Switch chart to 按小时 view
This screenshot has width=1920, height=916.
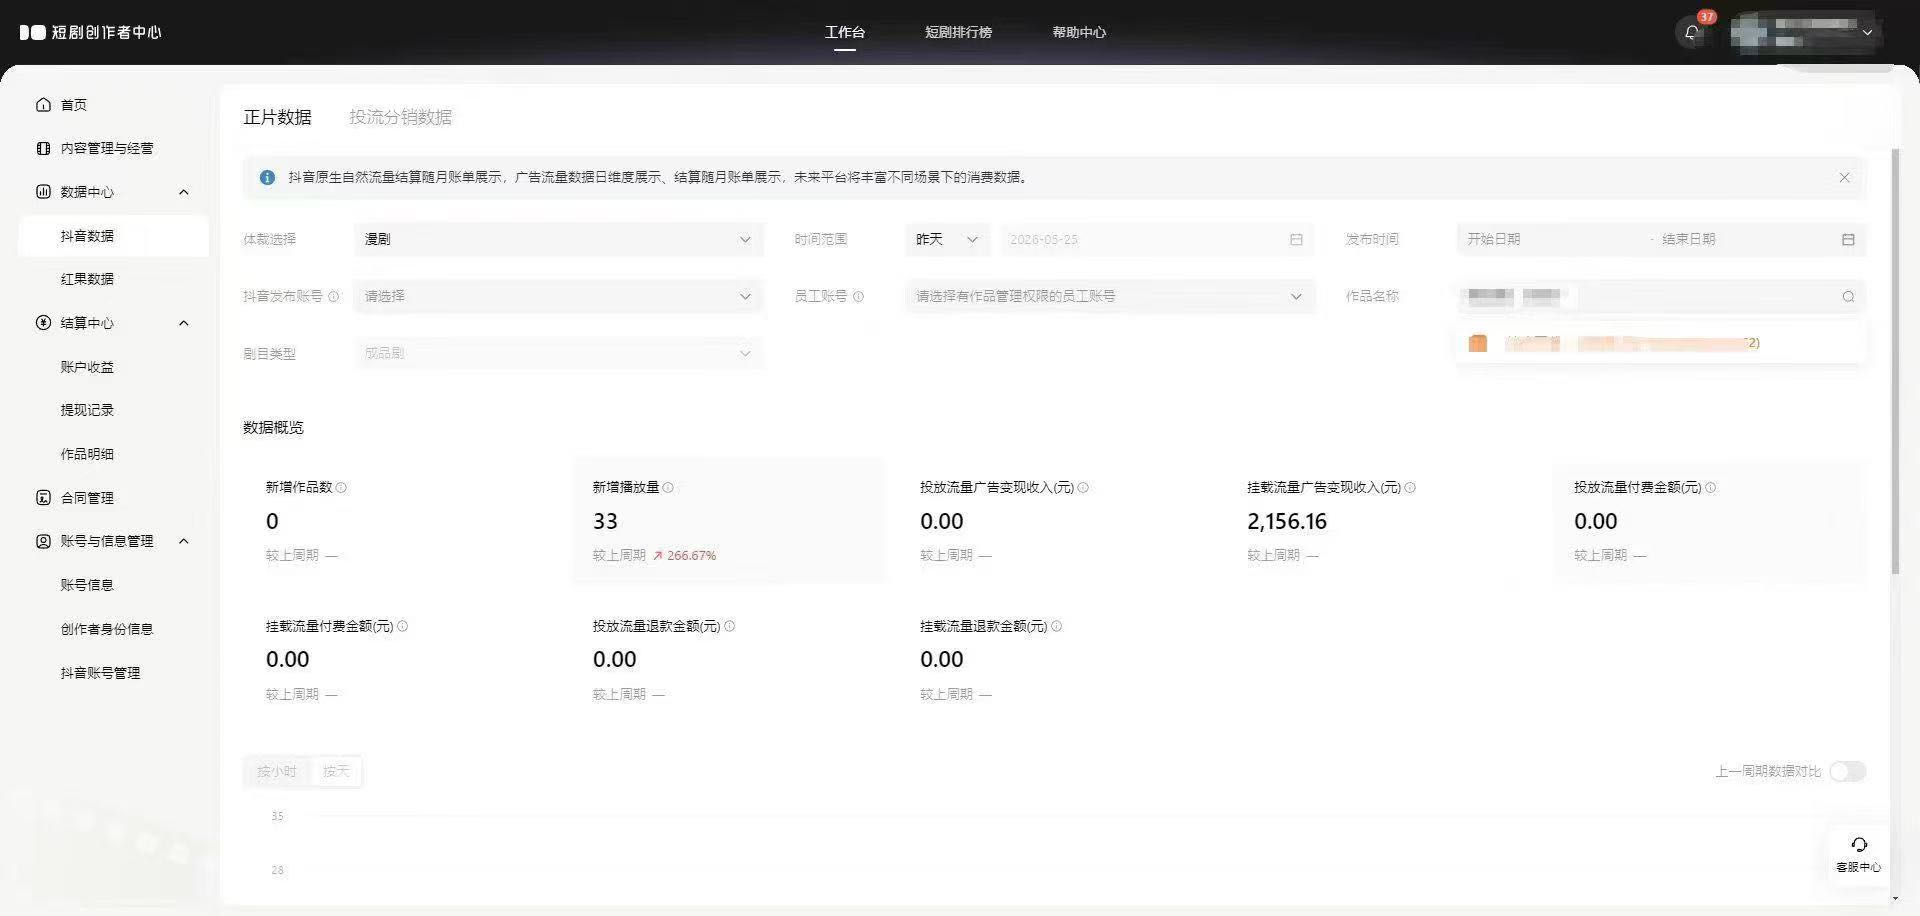pos(277,771)
